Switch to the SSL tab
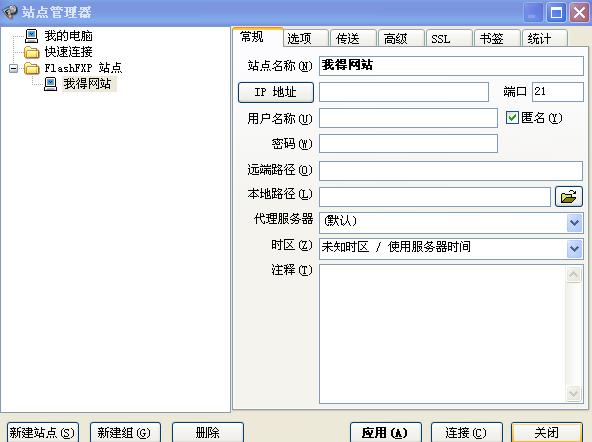Image resolution: width=592 pixels, height=442 pixels. 449,39
